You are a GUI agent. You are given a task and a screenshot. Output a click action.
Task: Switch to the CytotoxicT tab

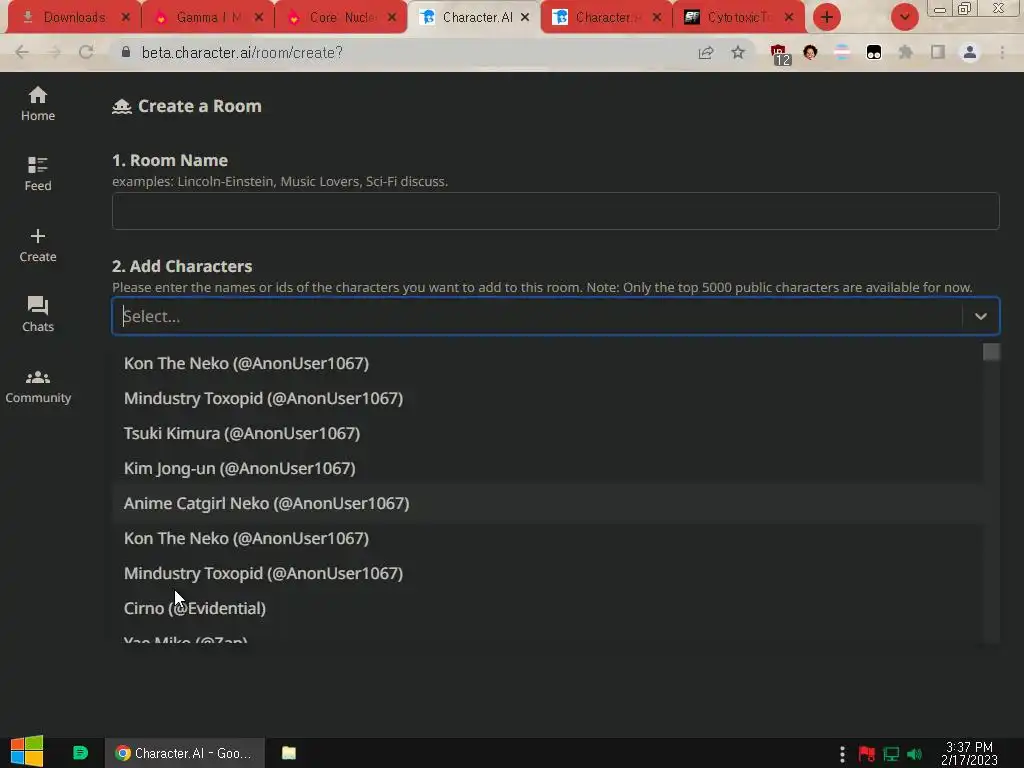click(738, 17)
